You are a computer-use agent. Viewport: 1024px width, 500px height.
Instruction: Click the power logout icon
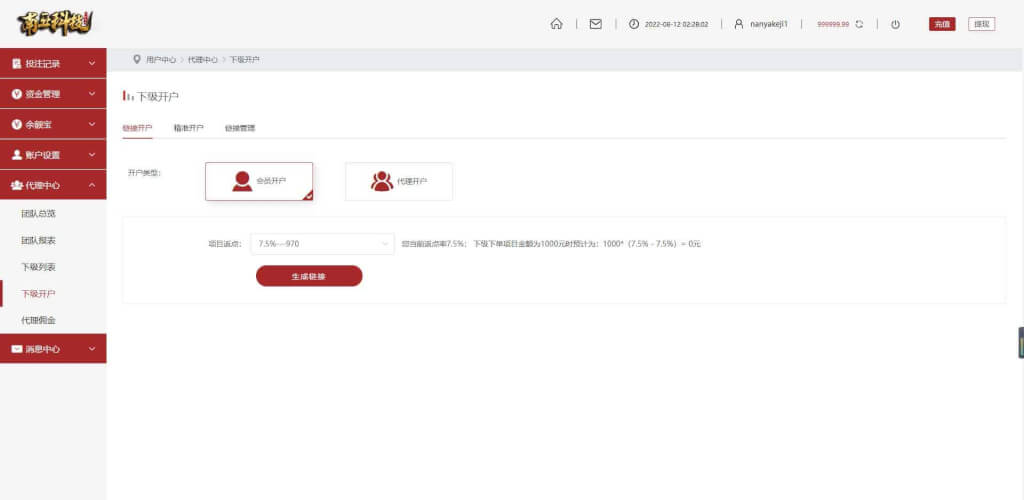(895, 24)
